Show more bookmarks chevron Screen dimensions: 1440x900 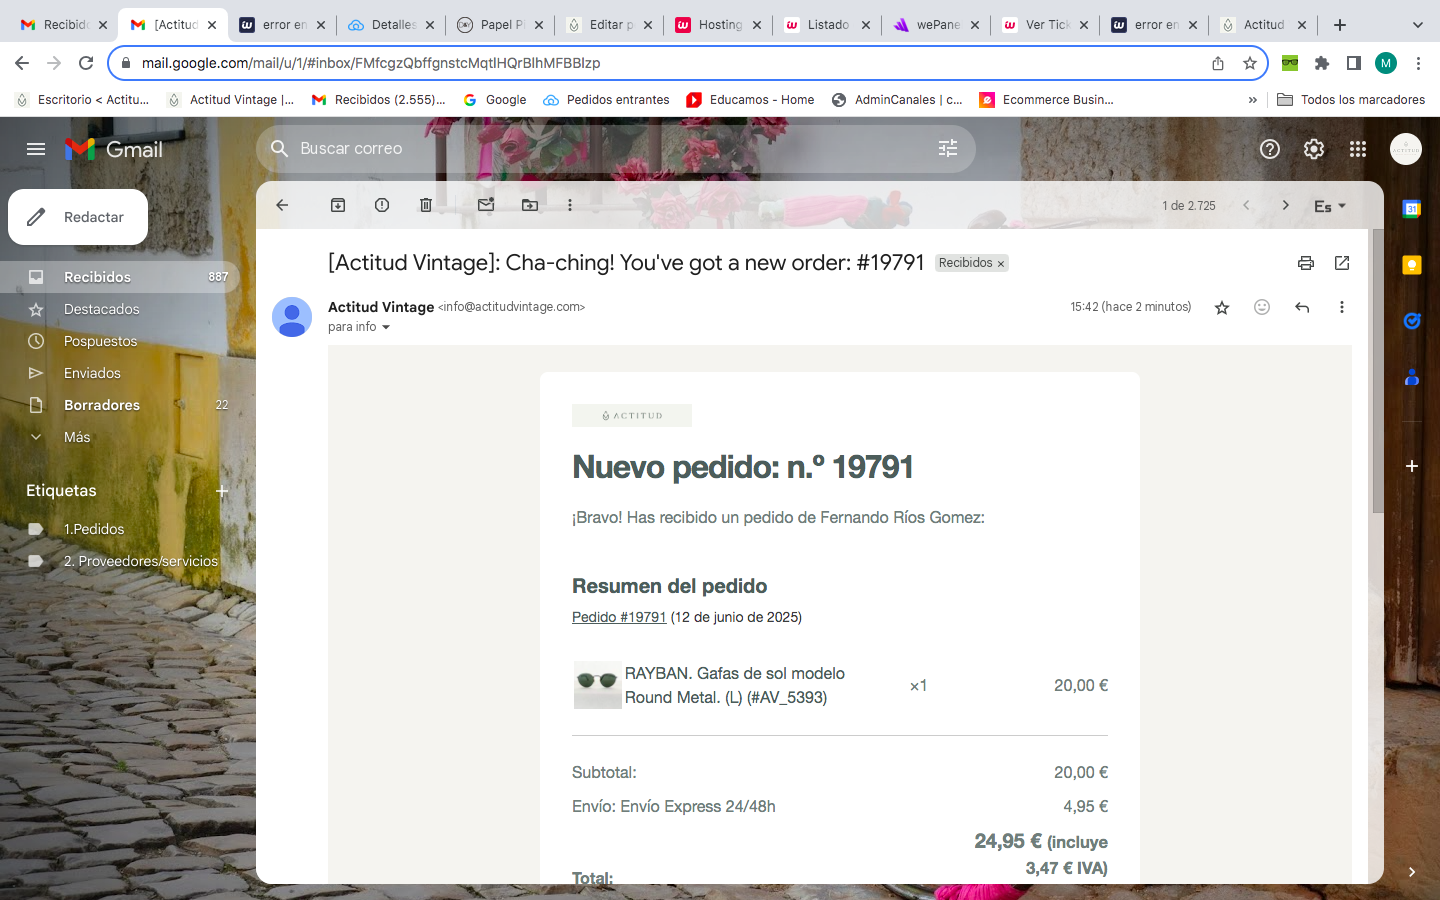(1252, 100)
